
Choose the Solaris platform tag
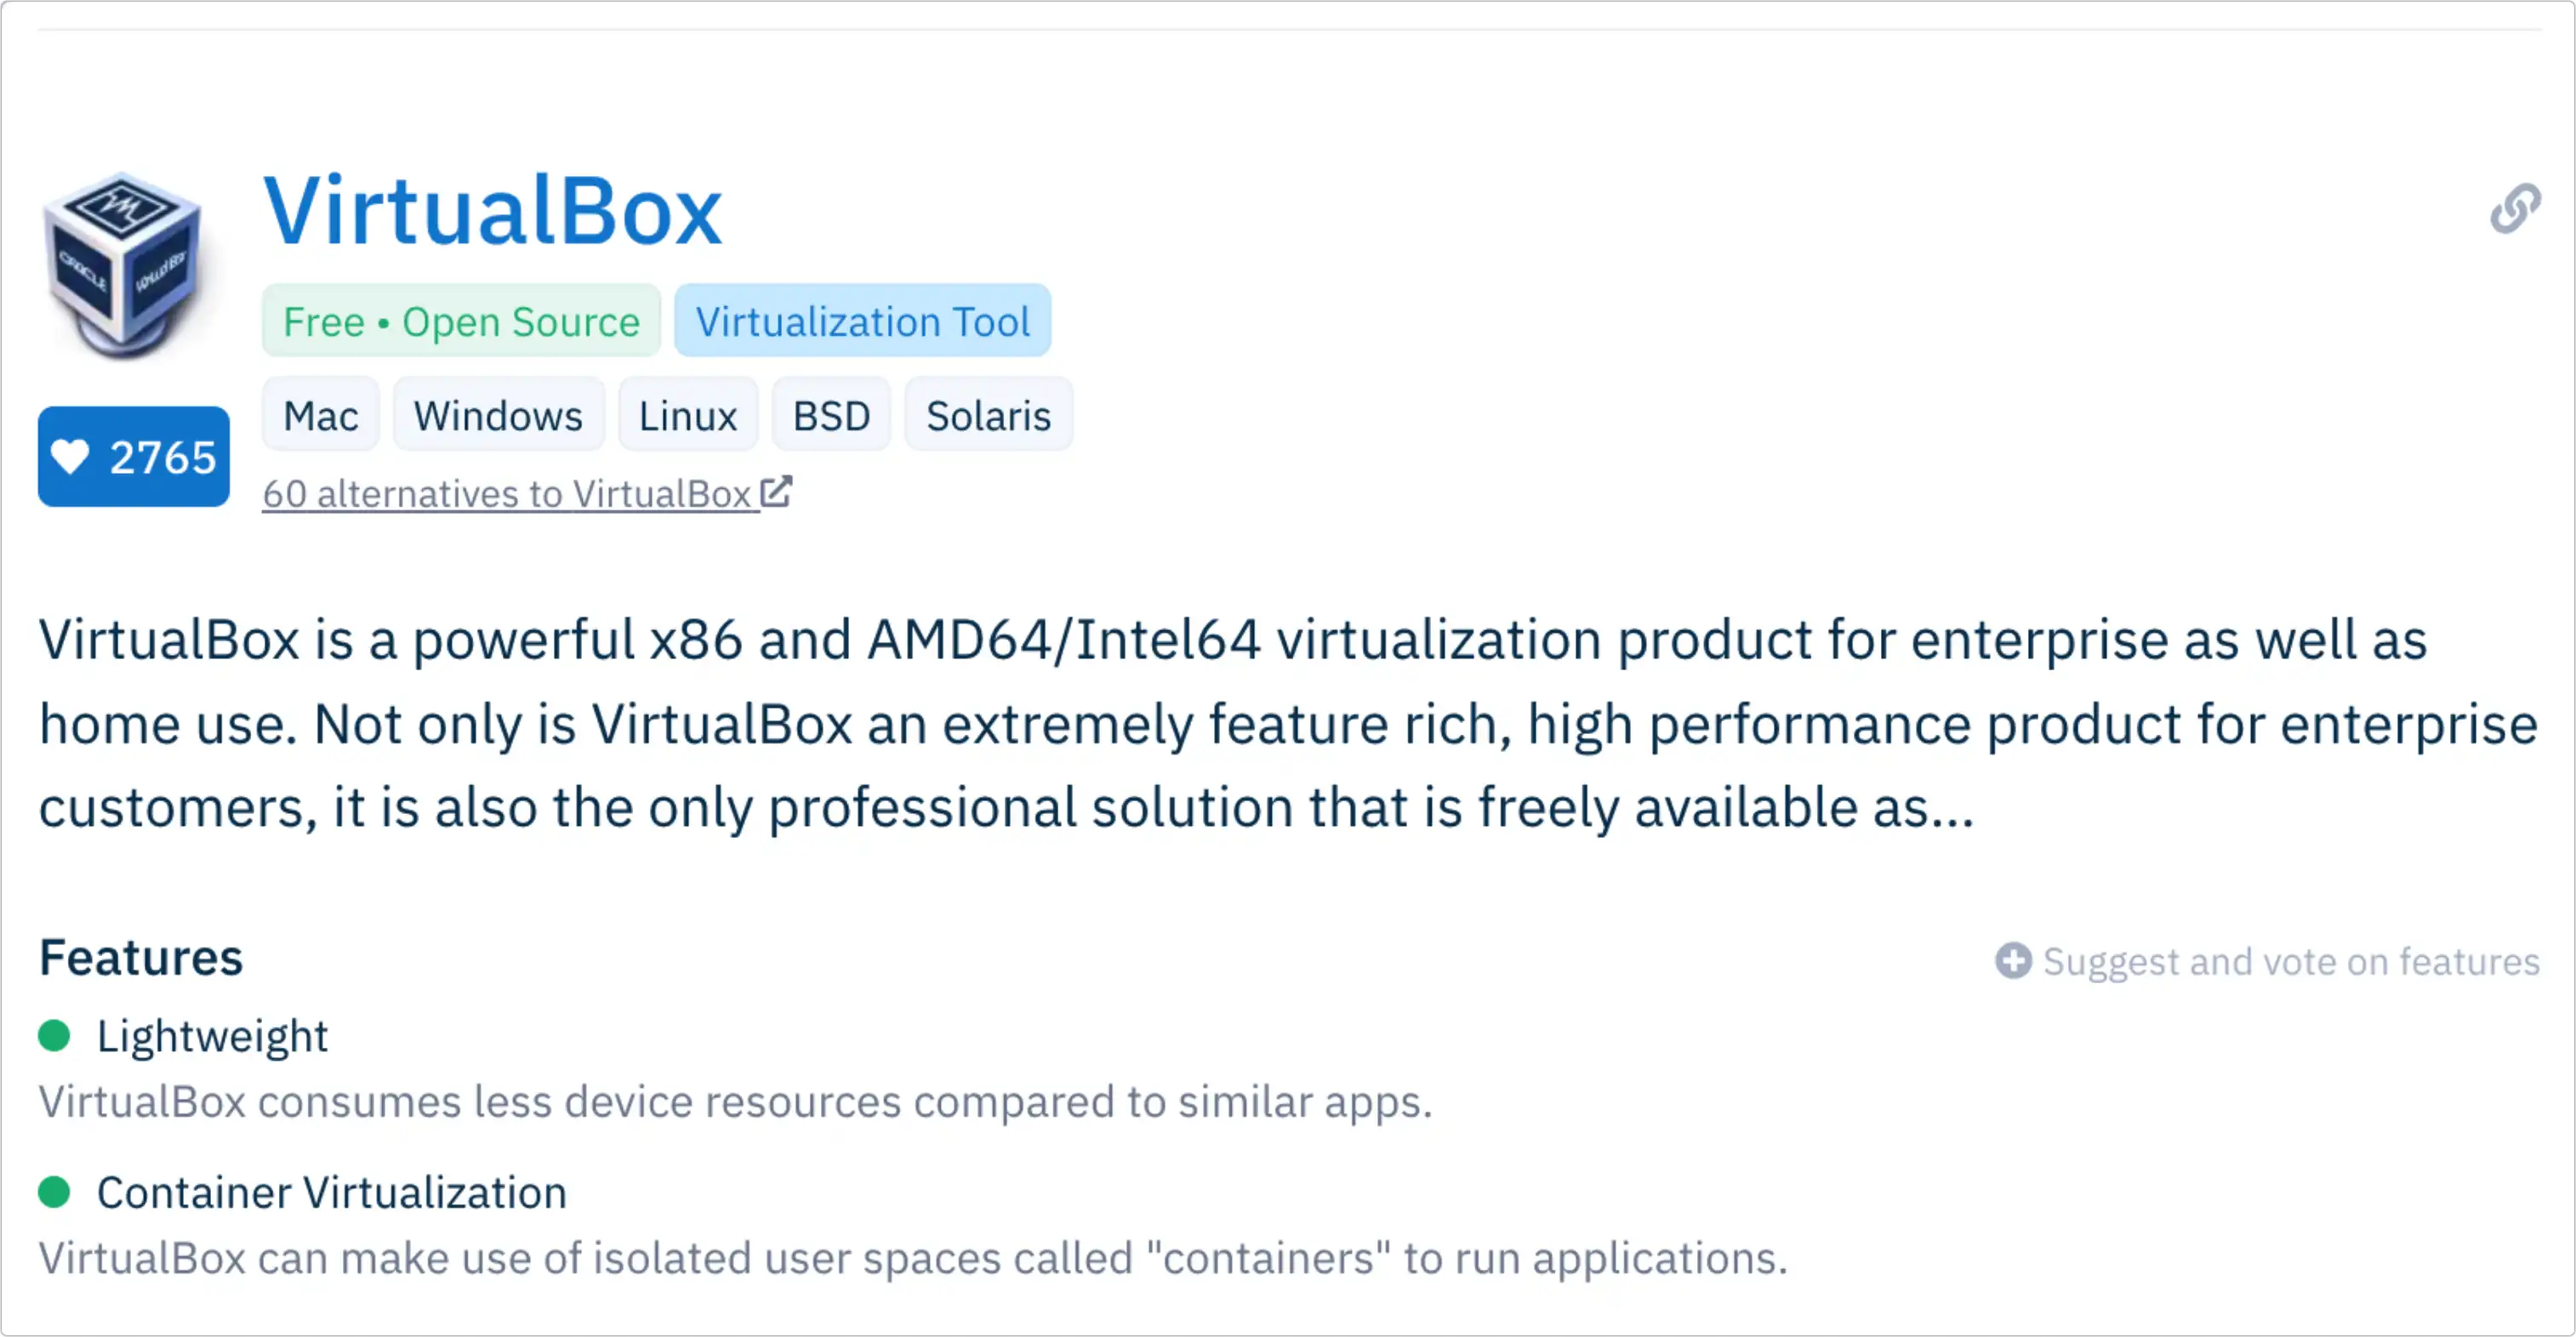pos(988,416)
